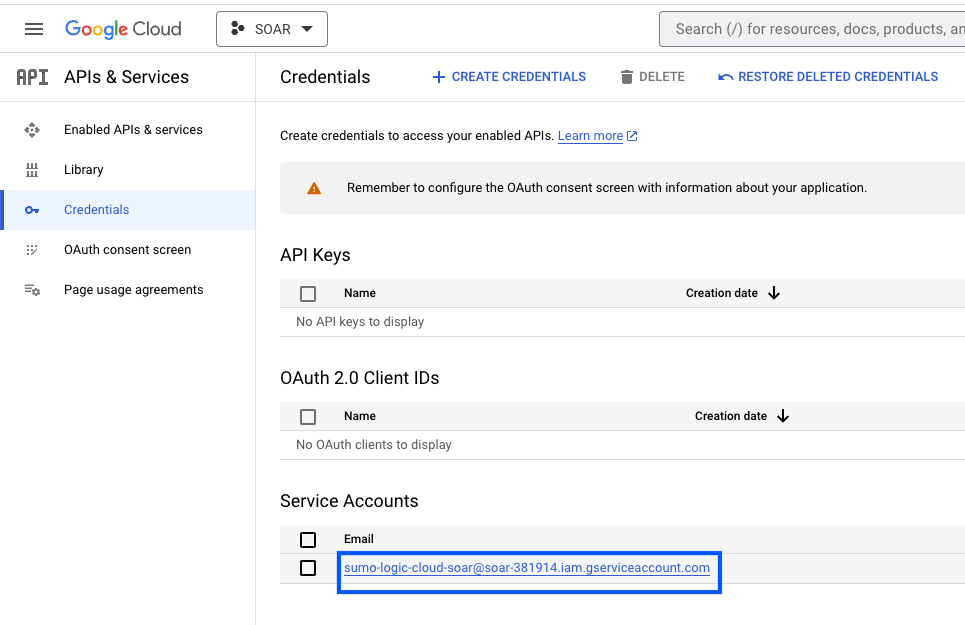Switch to the Credentials sidebar entry
Screen dimensions: 965x625
tap(96, 210)
